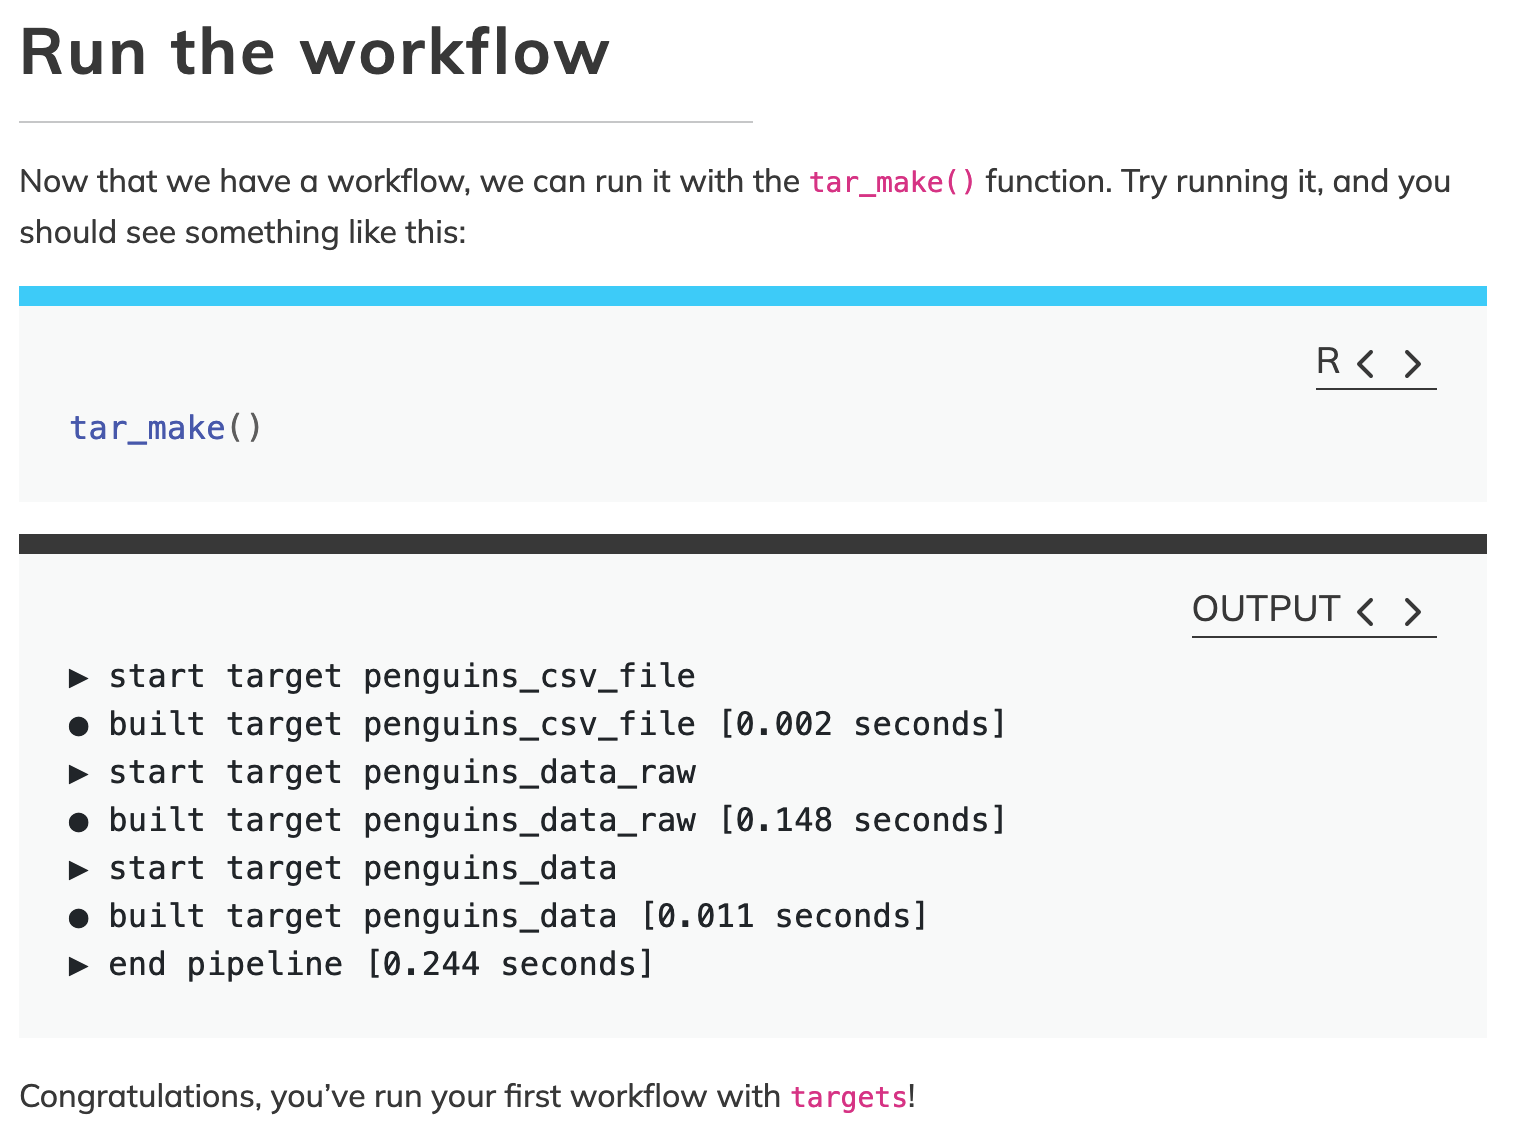Click the triangle marker before end pipeline

79,966
